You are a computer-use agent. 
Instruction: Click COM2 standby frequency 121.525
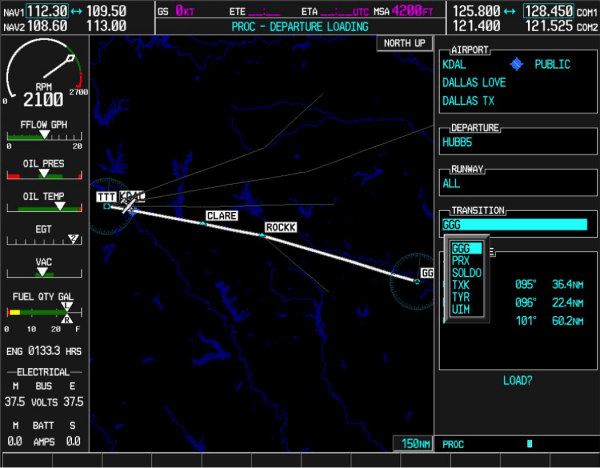pyautogui.click(x=549, y=26)
